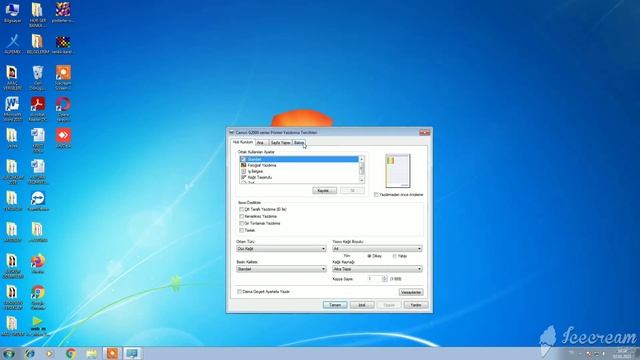Open the Opera browser desktop shortcut
Viewport: 640px width, 360px height.
click(x=63, y=109)
